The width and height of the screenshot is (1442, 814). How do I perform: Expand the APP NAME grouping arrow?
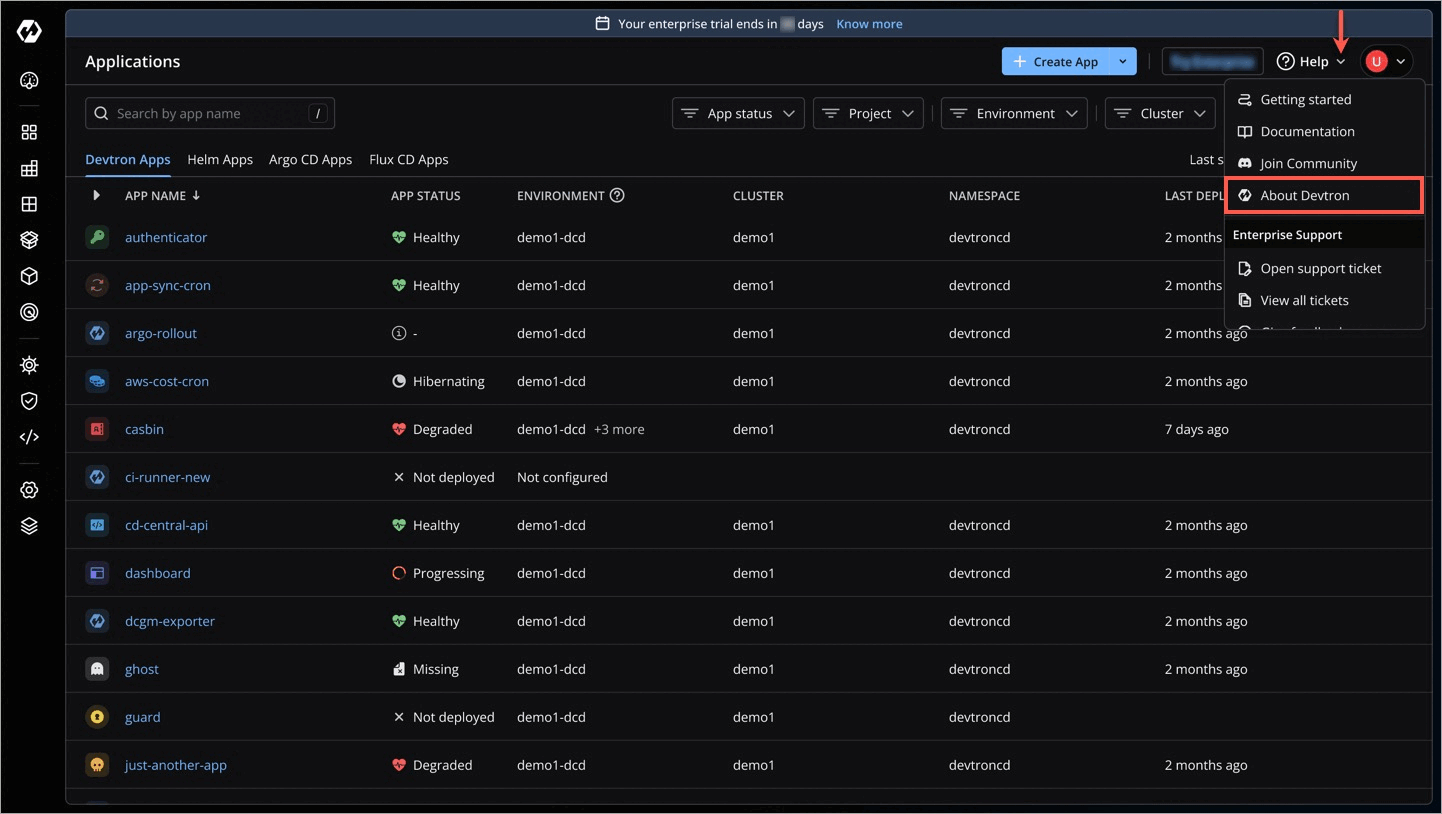(97, 195)
